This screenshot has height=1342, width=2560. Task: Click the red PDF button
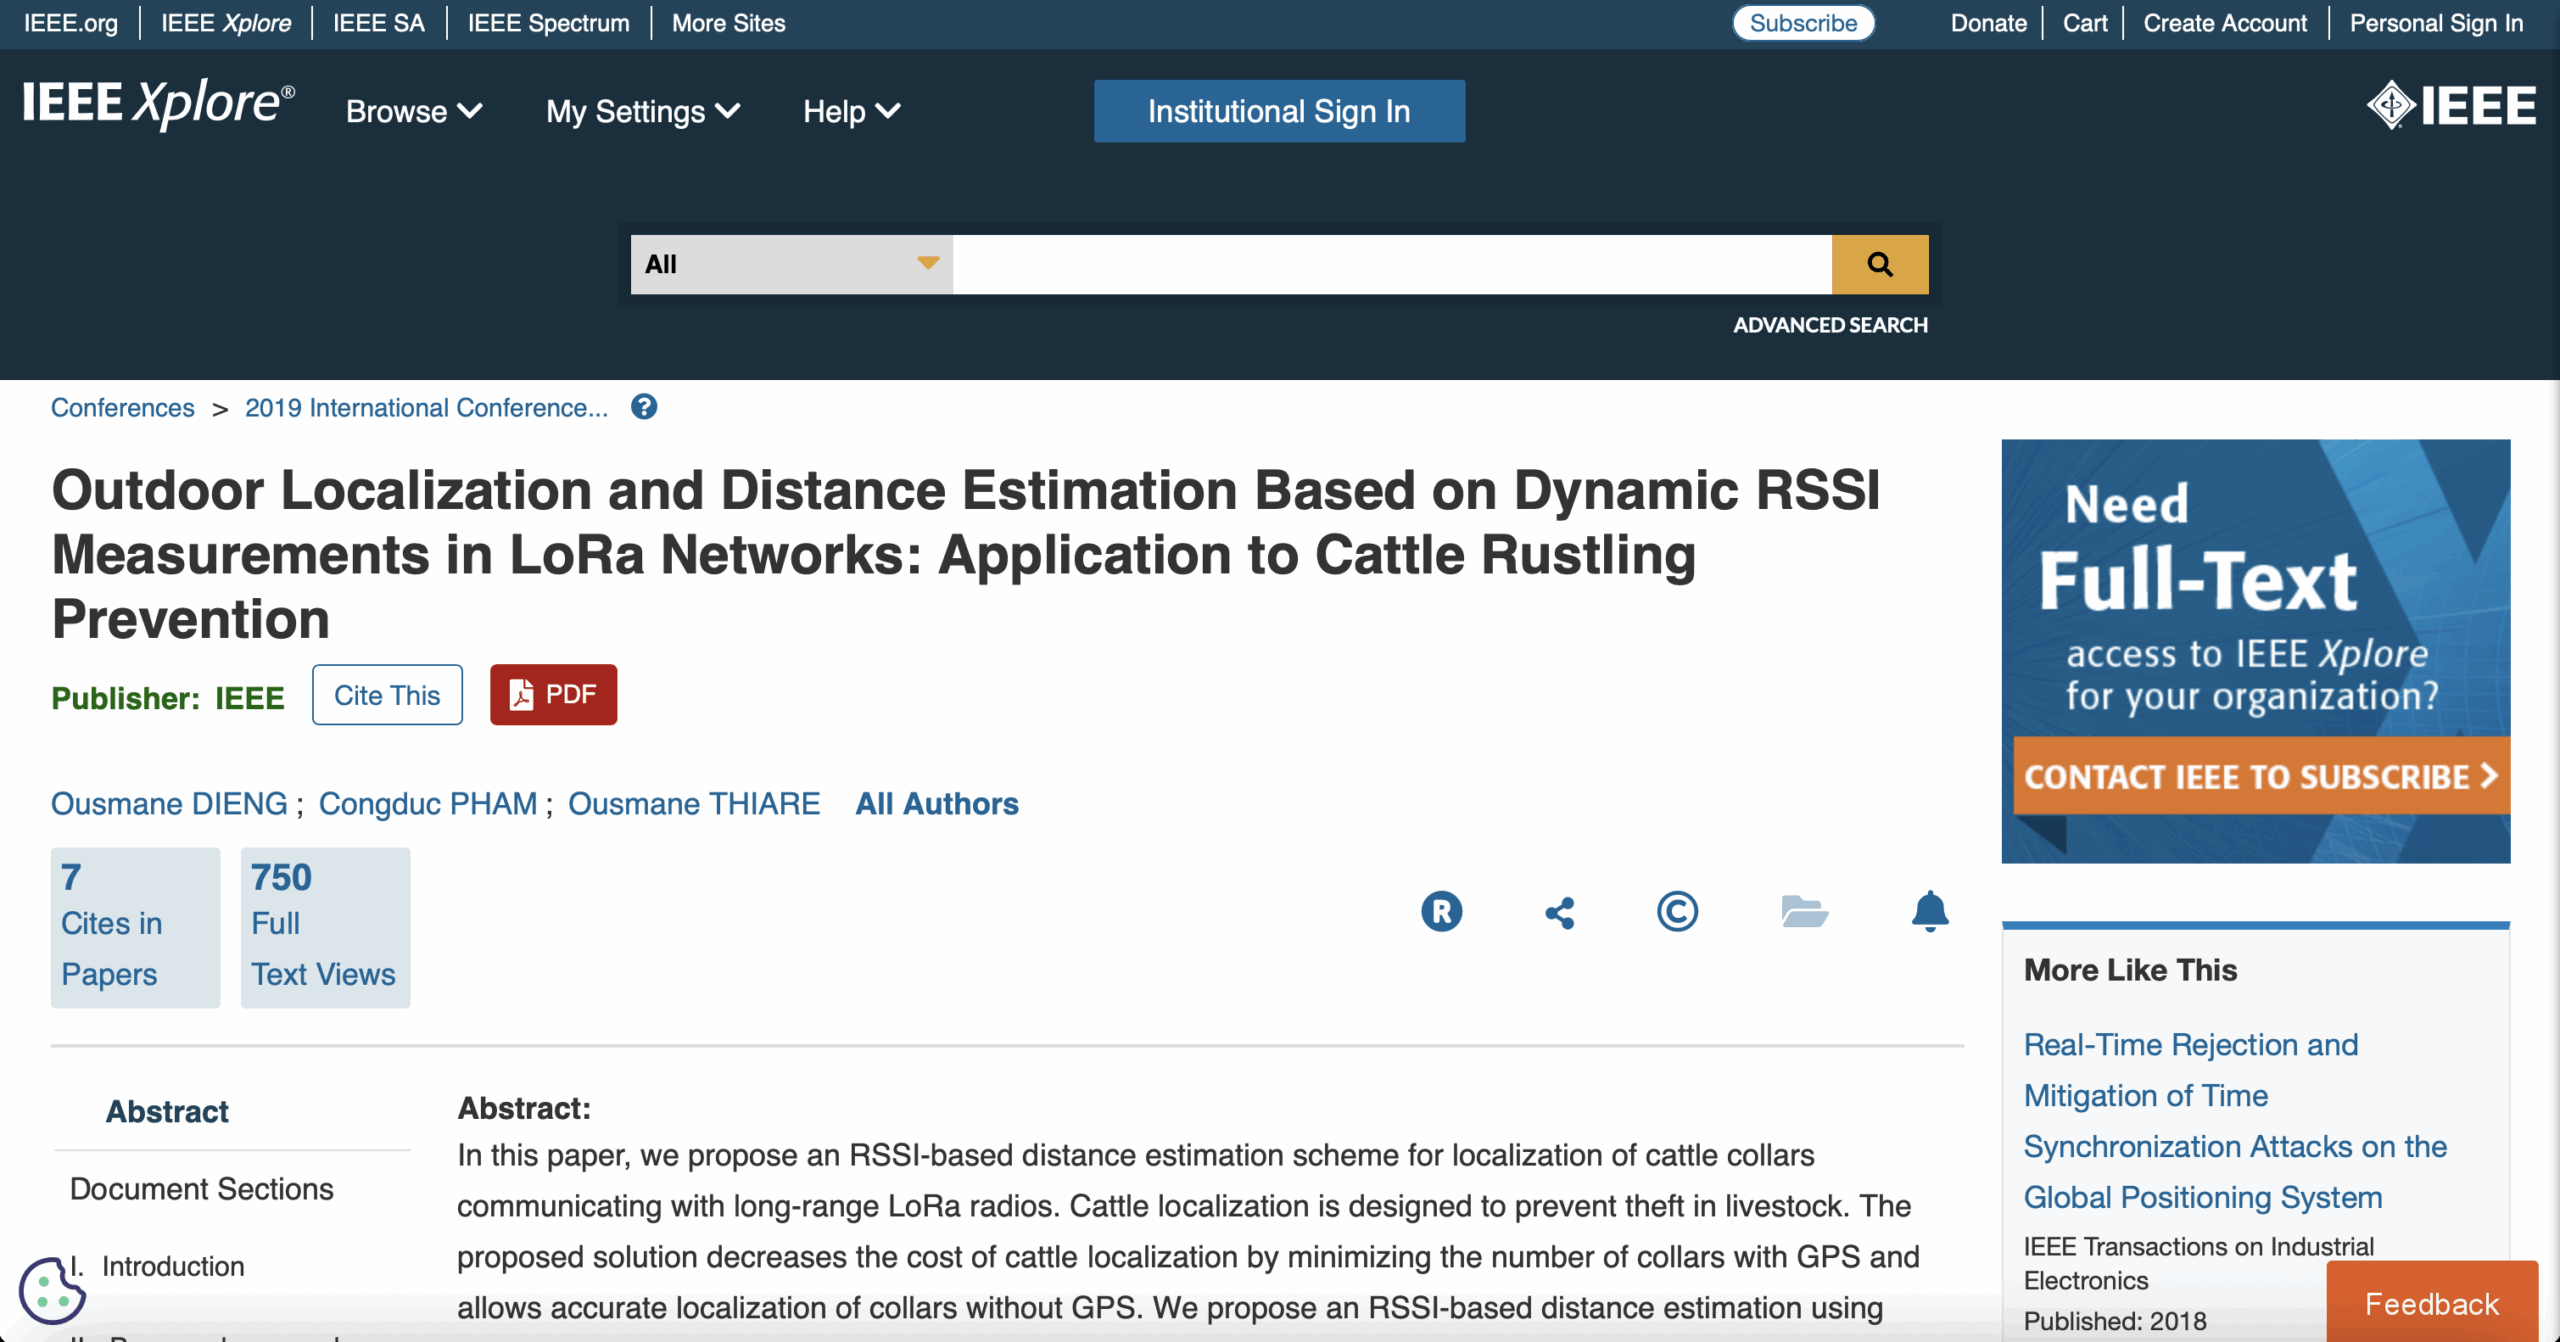(553, 694)
